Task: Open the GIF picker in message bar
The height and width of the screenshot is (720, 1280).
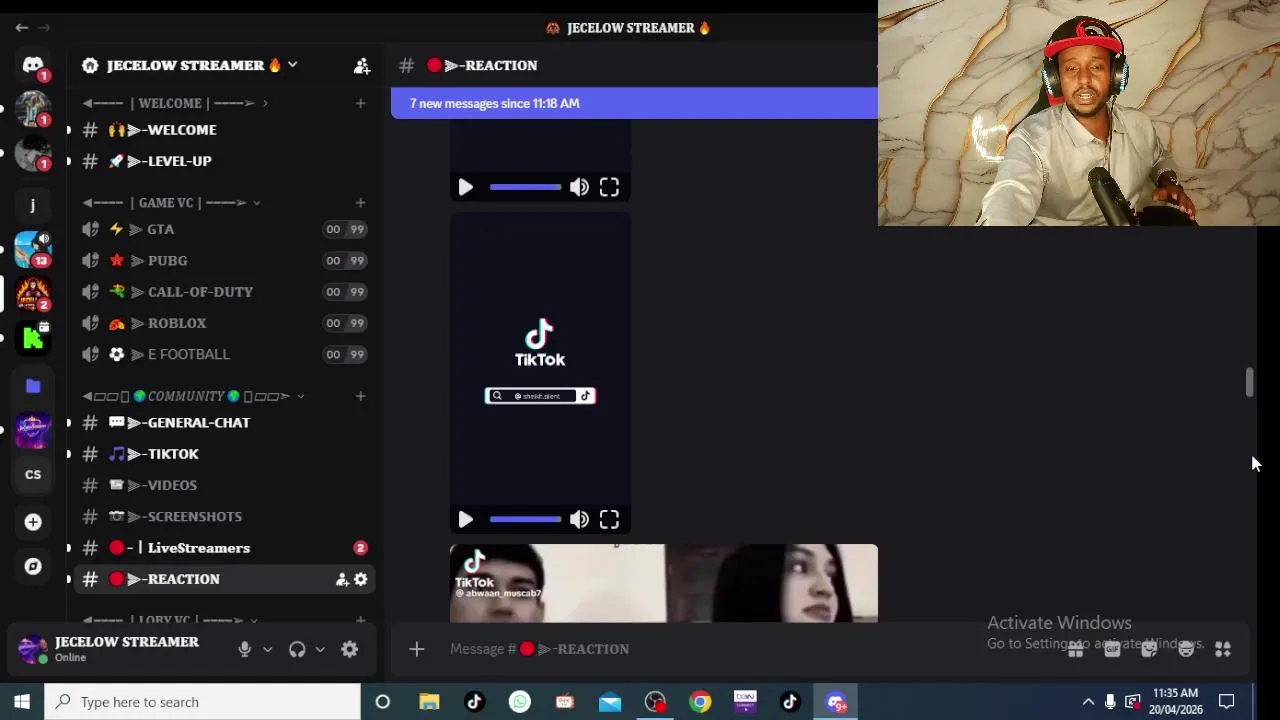Action: pos(1112,650)
